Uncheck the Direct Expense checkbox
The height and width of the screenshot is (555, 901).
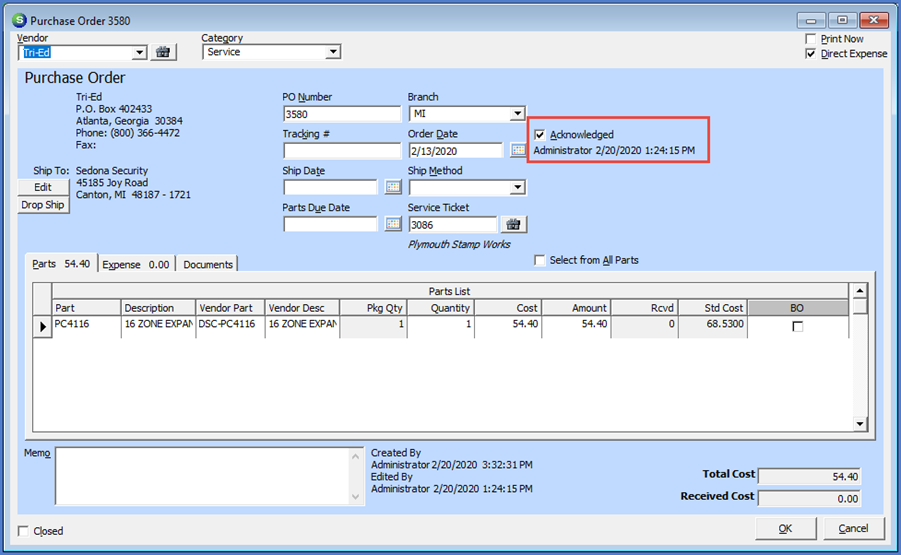click(x=811, y=54)
